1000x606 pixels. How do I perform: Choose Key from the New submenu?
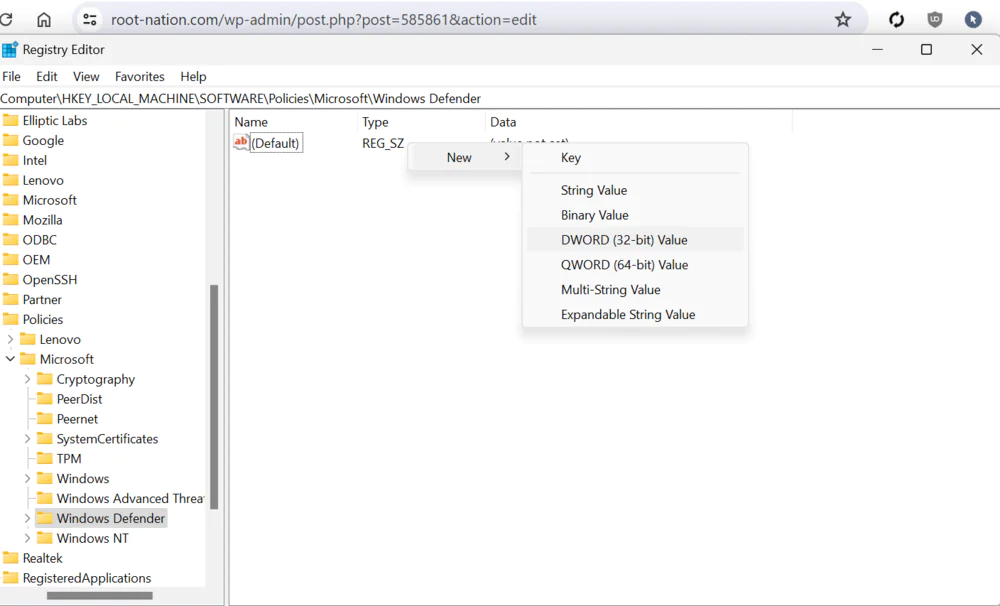click(635, 158)
